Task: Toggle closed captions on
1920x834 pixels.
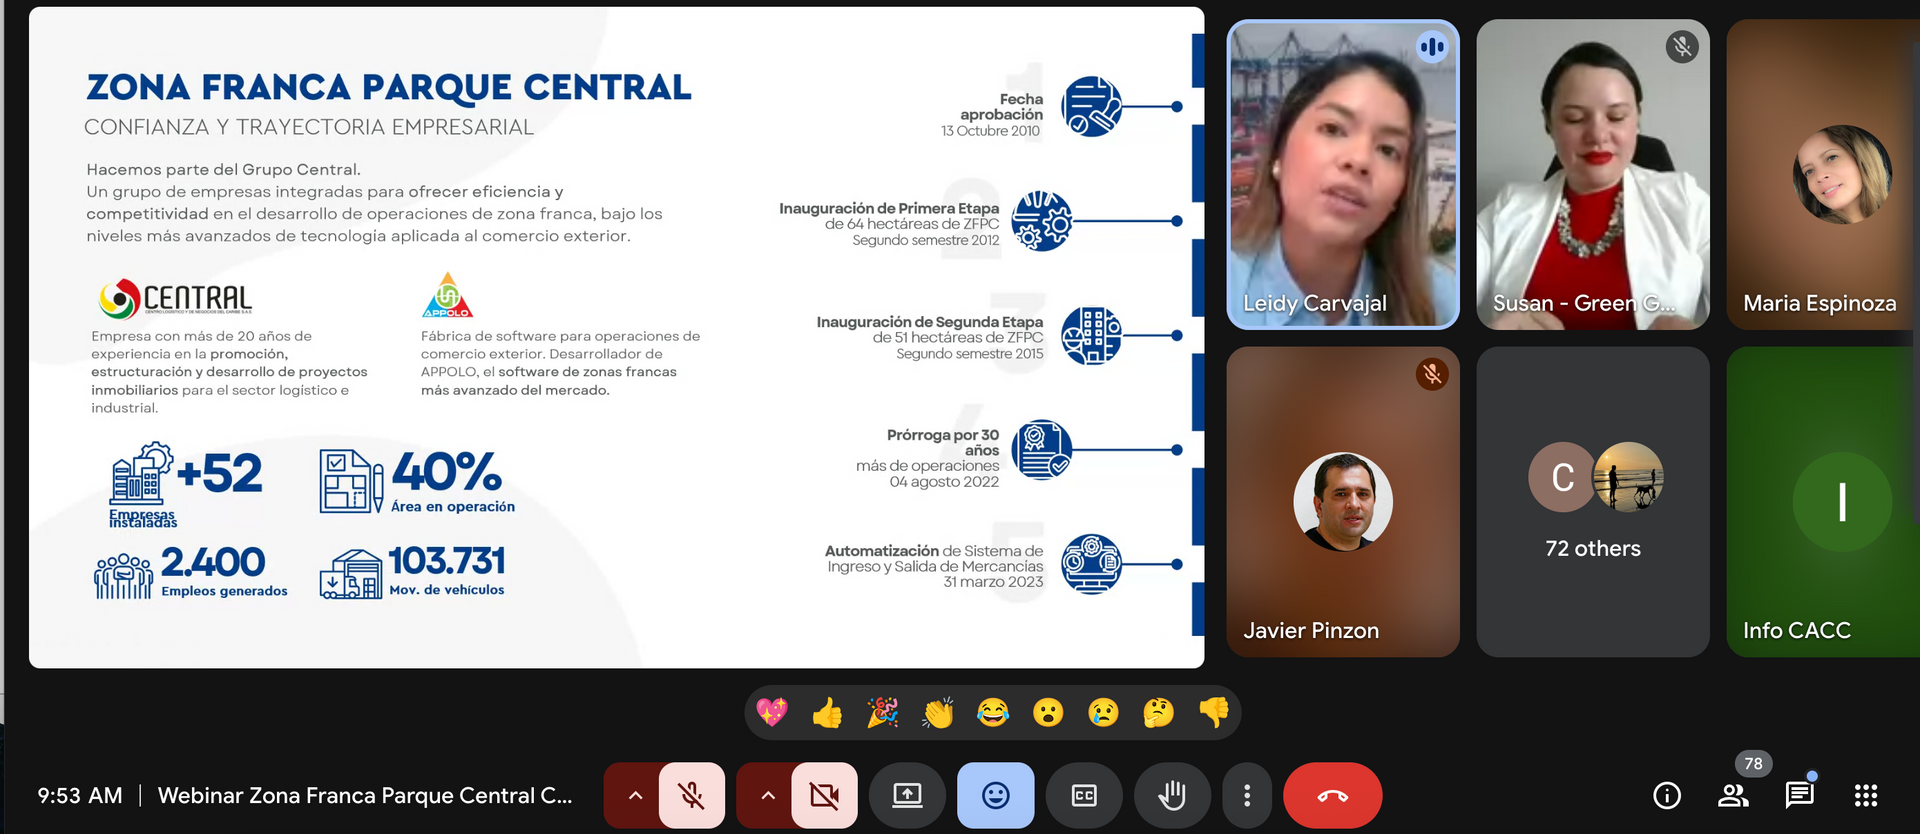Action: pos(1084,796)
